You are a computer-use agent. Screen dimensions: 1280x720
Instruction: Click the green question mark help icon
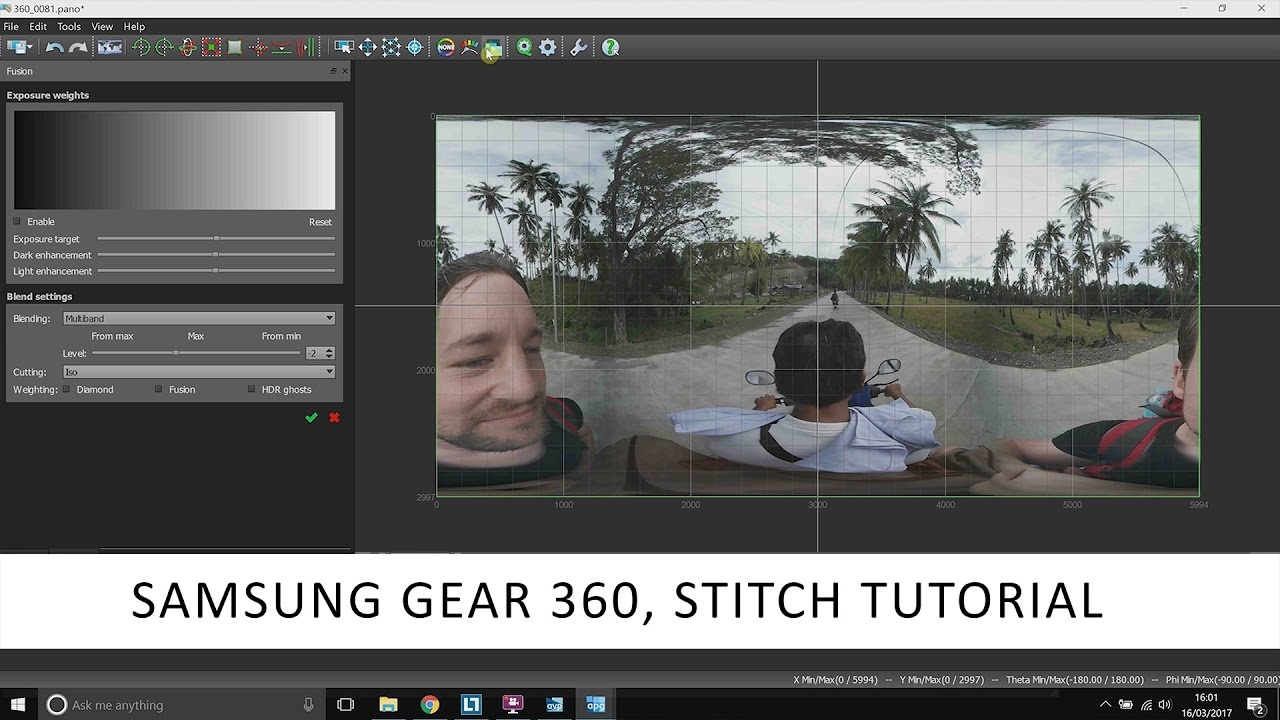coord(610,47)
